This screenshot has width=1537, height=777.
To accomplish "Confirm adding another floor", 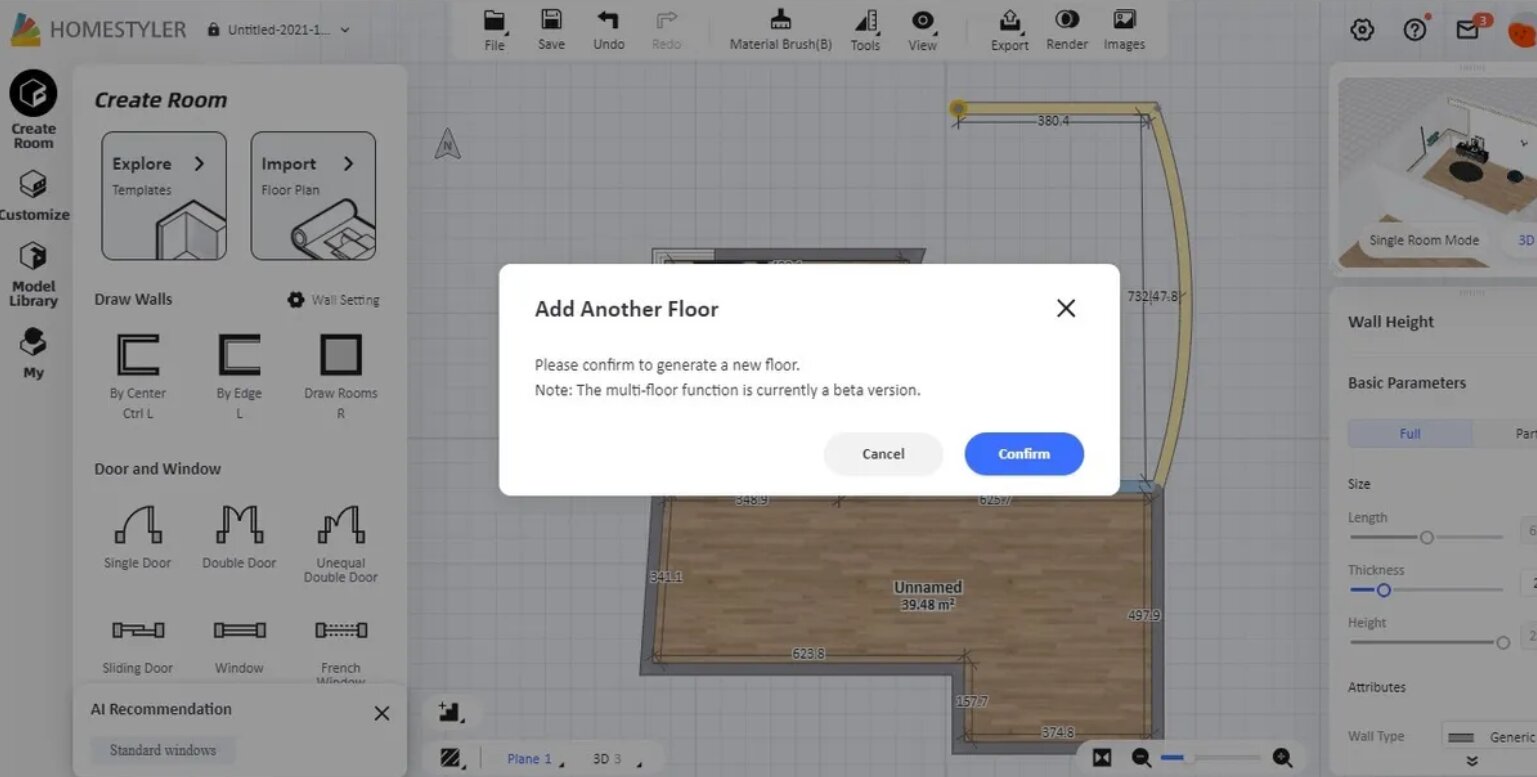I will (1024, 454).
